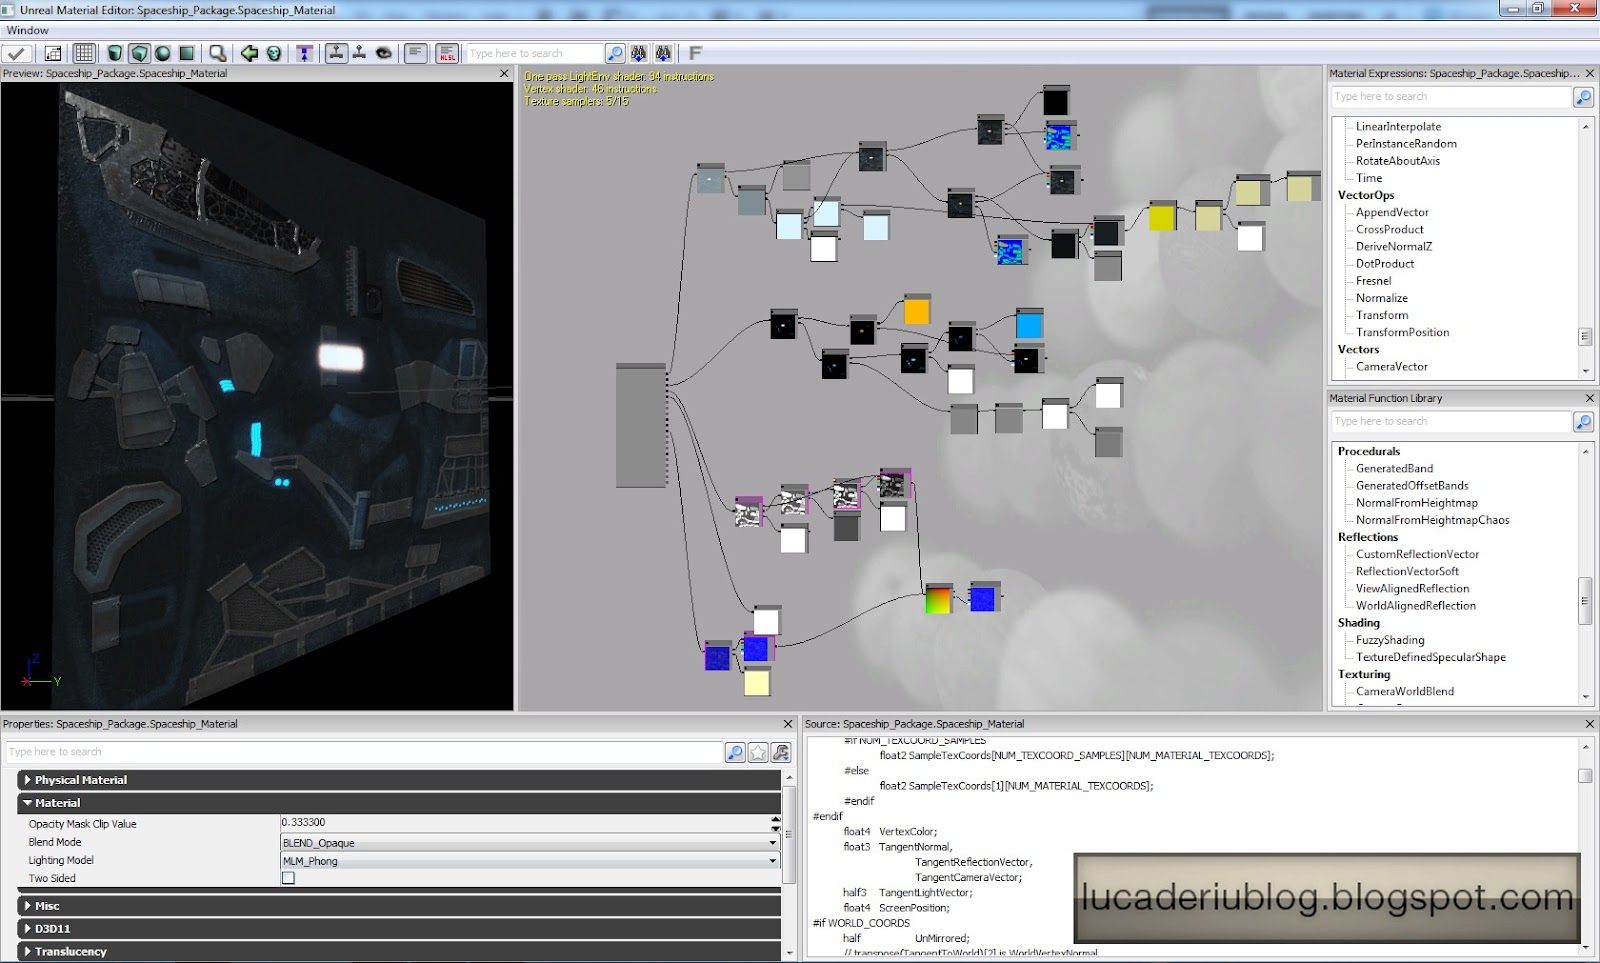Click the green back arrow toolbar icon

click(249, 53)
